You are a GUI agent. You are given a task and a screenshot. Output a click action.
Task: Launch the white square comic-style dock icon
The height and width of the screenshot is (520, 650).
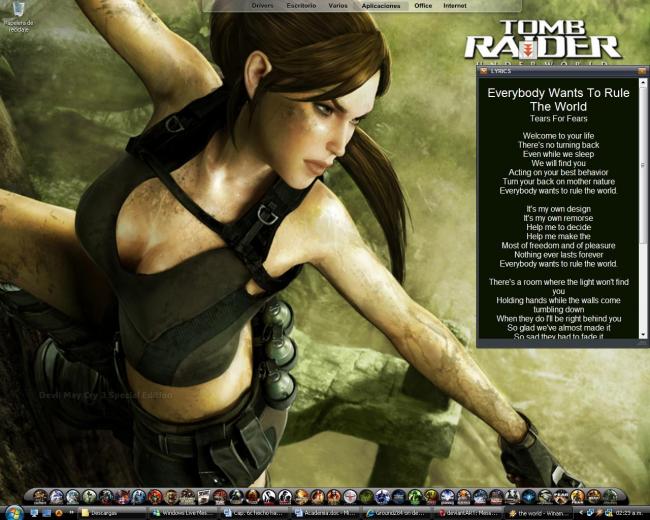204,496
